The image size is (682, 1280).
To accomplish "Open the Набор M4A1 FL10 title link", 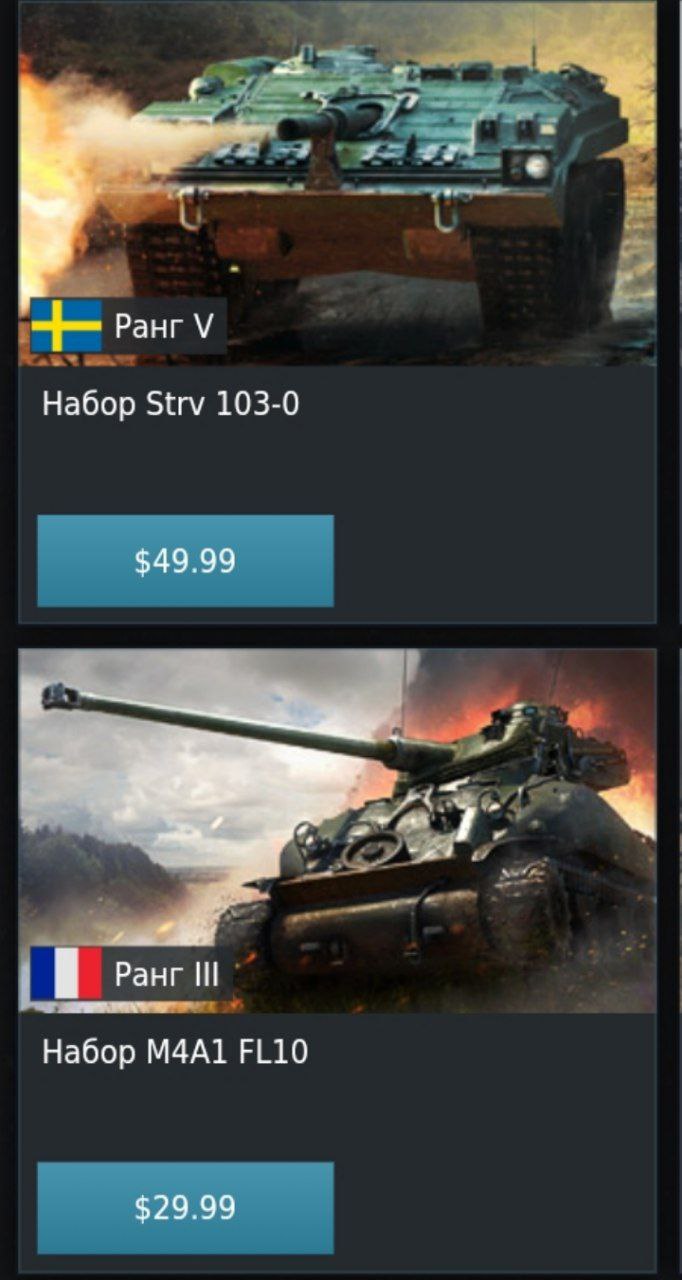I will click(x=175, y=1052).
